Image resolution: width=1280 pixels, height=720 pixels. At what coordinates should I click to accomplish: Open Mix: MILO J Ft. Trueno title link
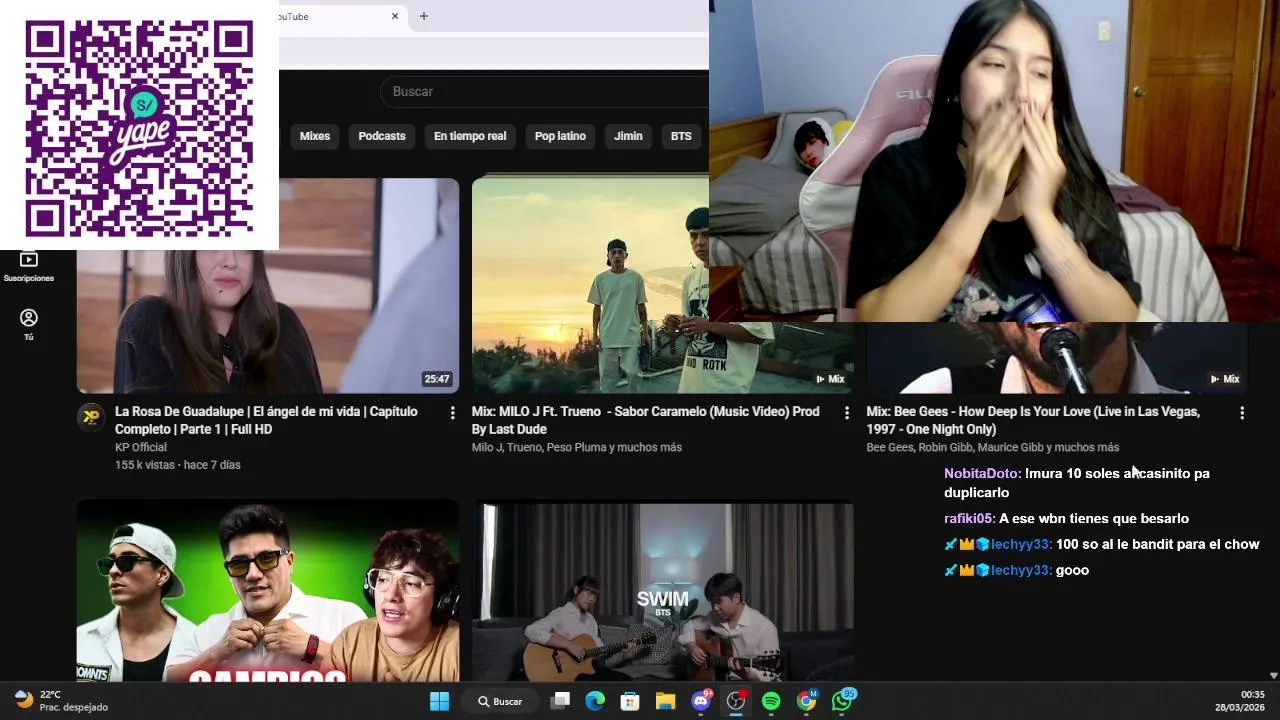click(646, 420)
